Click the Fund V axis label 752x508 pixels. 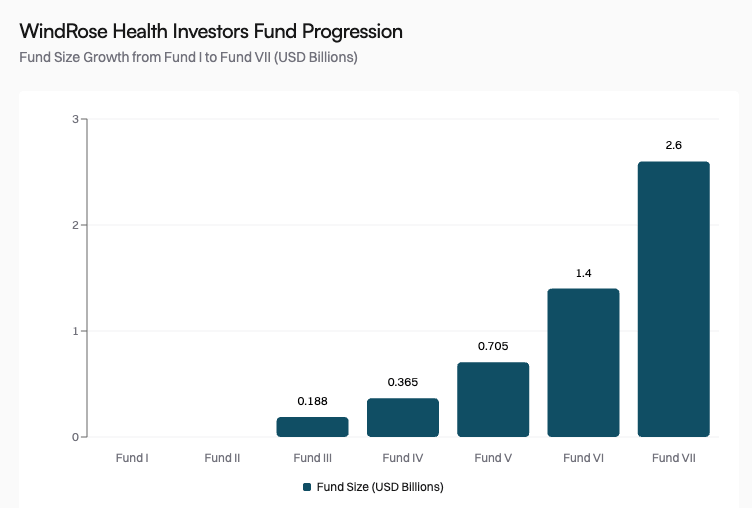pyautogui.click(x=493, y=458)
